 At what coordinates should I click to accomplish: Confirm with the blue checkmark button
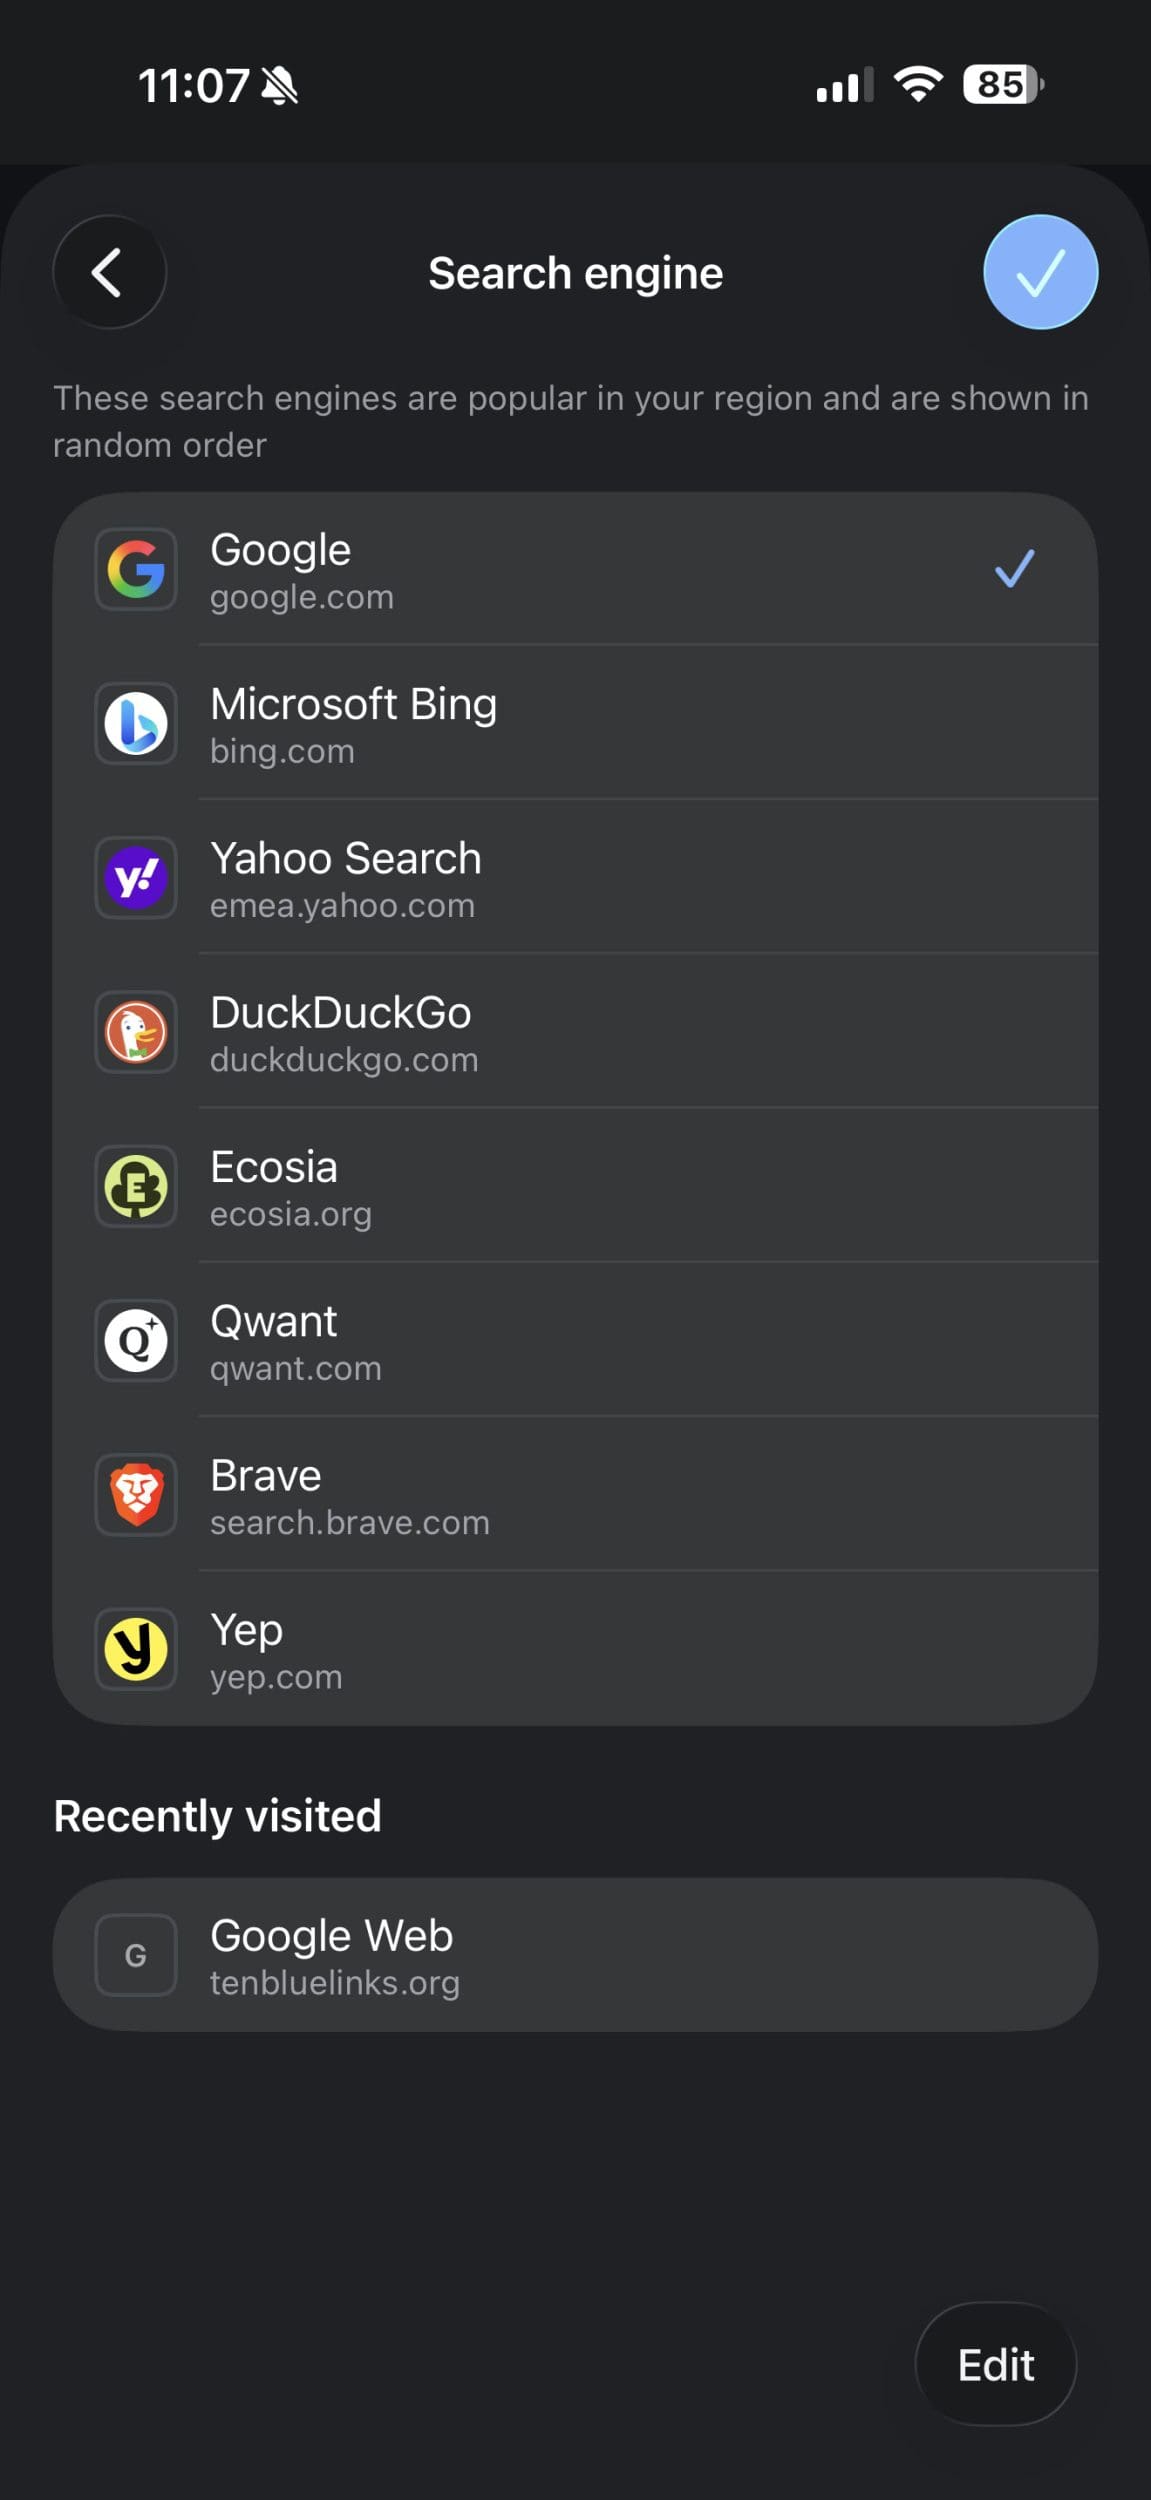tap(1040, 272)
